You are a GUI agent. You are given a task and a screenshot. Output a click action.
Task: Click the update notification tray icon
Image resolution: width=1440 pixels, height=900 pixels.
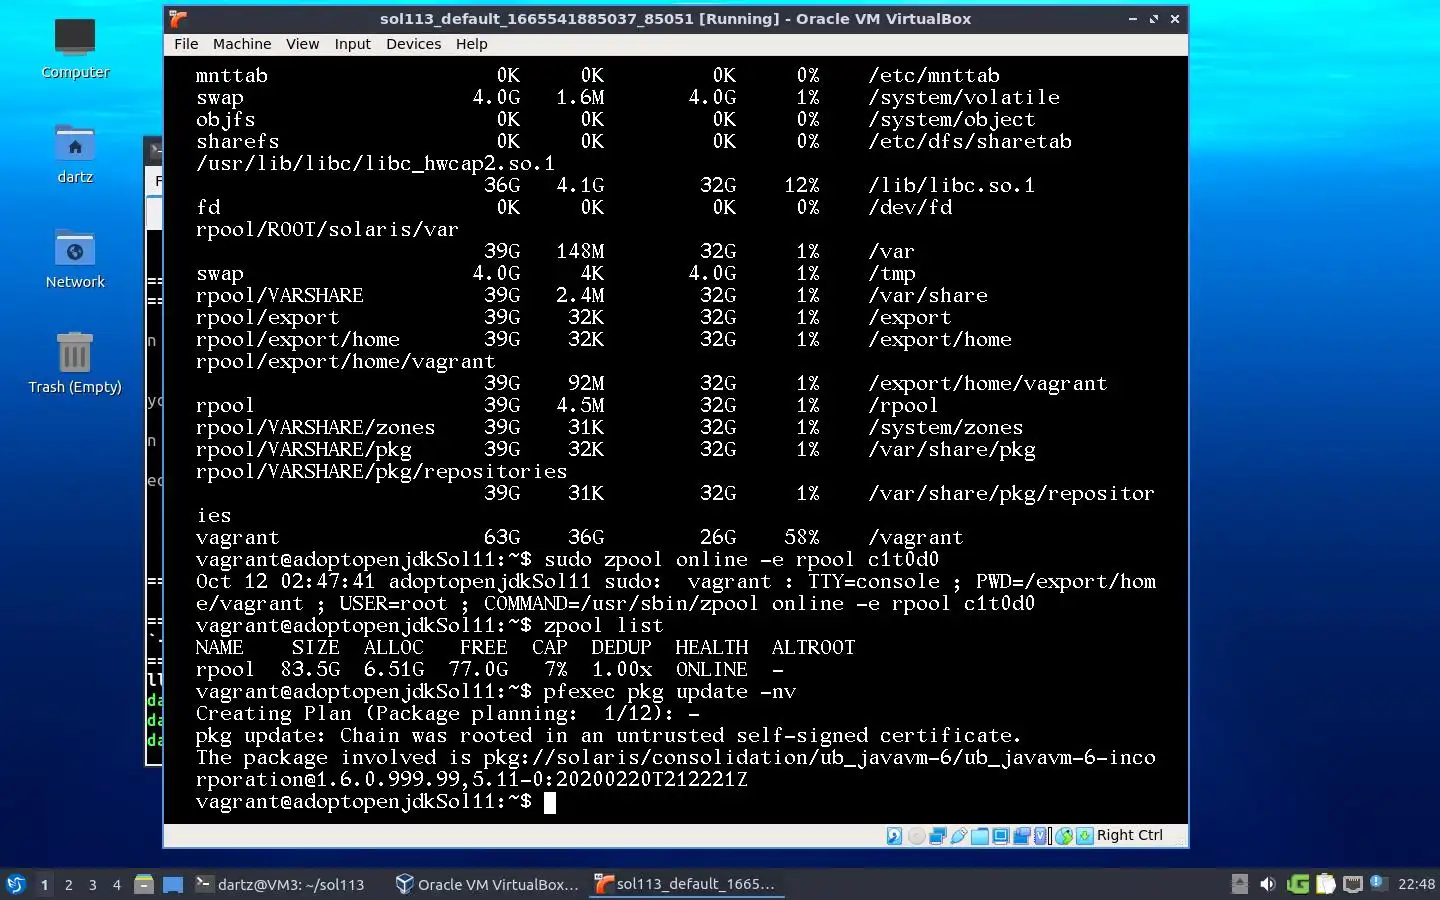click(1377, 882)
